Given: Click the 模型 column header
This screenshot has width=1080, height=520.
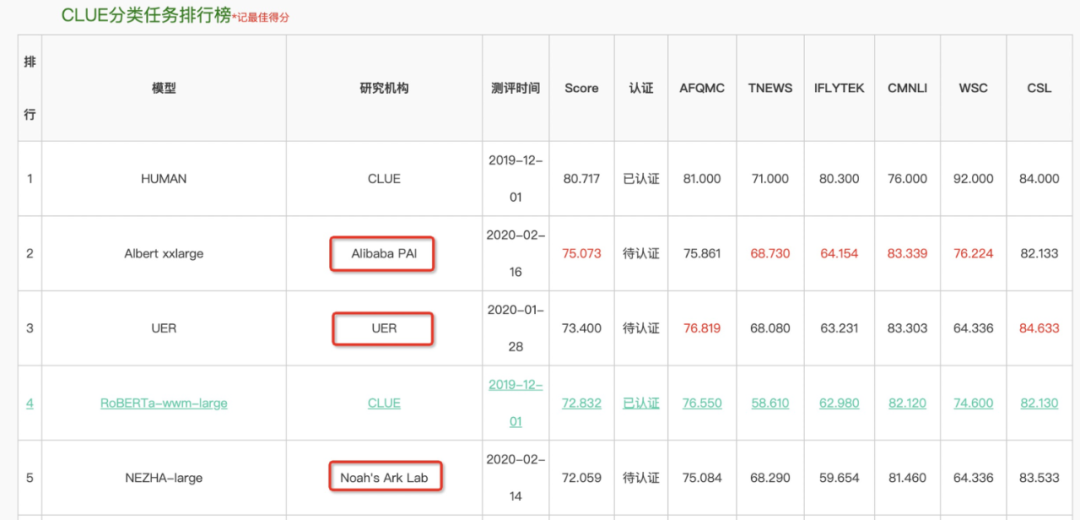Looking at the screenshot, I should pyautogui.click(x=164, y=88).
